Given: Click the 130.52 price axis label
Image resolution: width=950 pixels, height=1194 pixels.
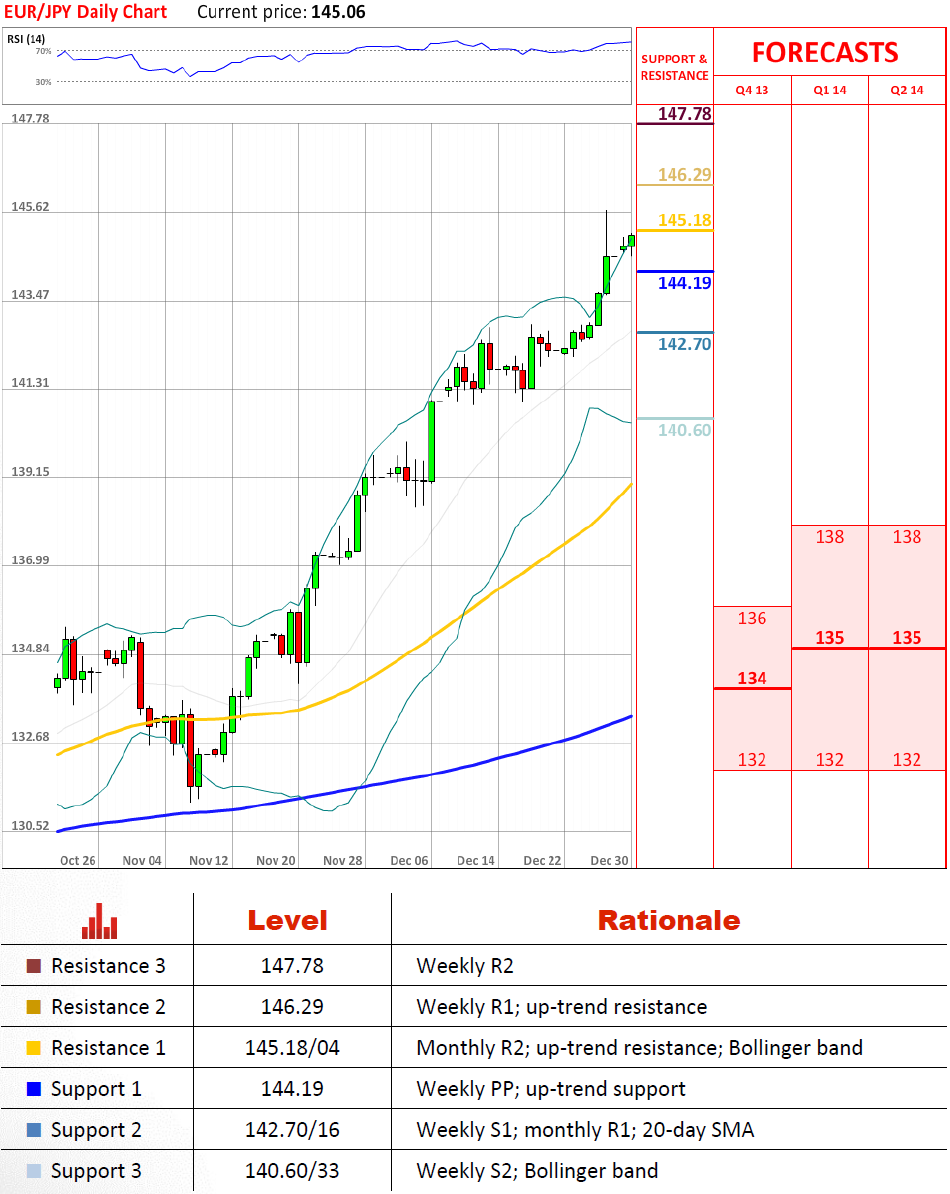Looking at the screenshot, I should coord(30,825).
